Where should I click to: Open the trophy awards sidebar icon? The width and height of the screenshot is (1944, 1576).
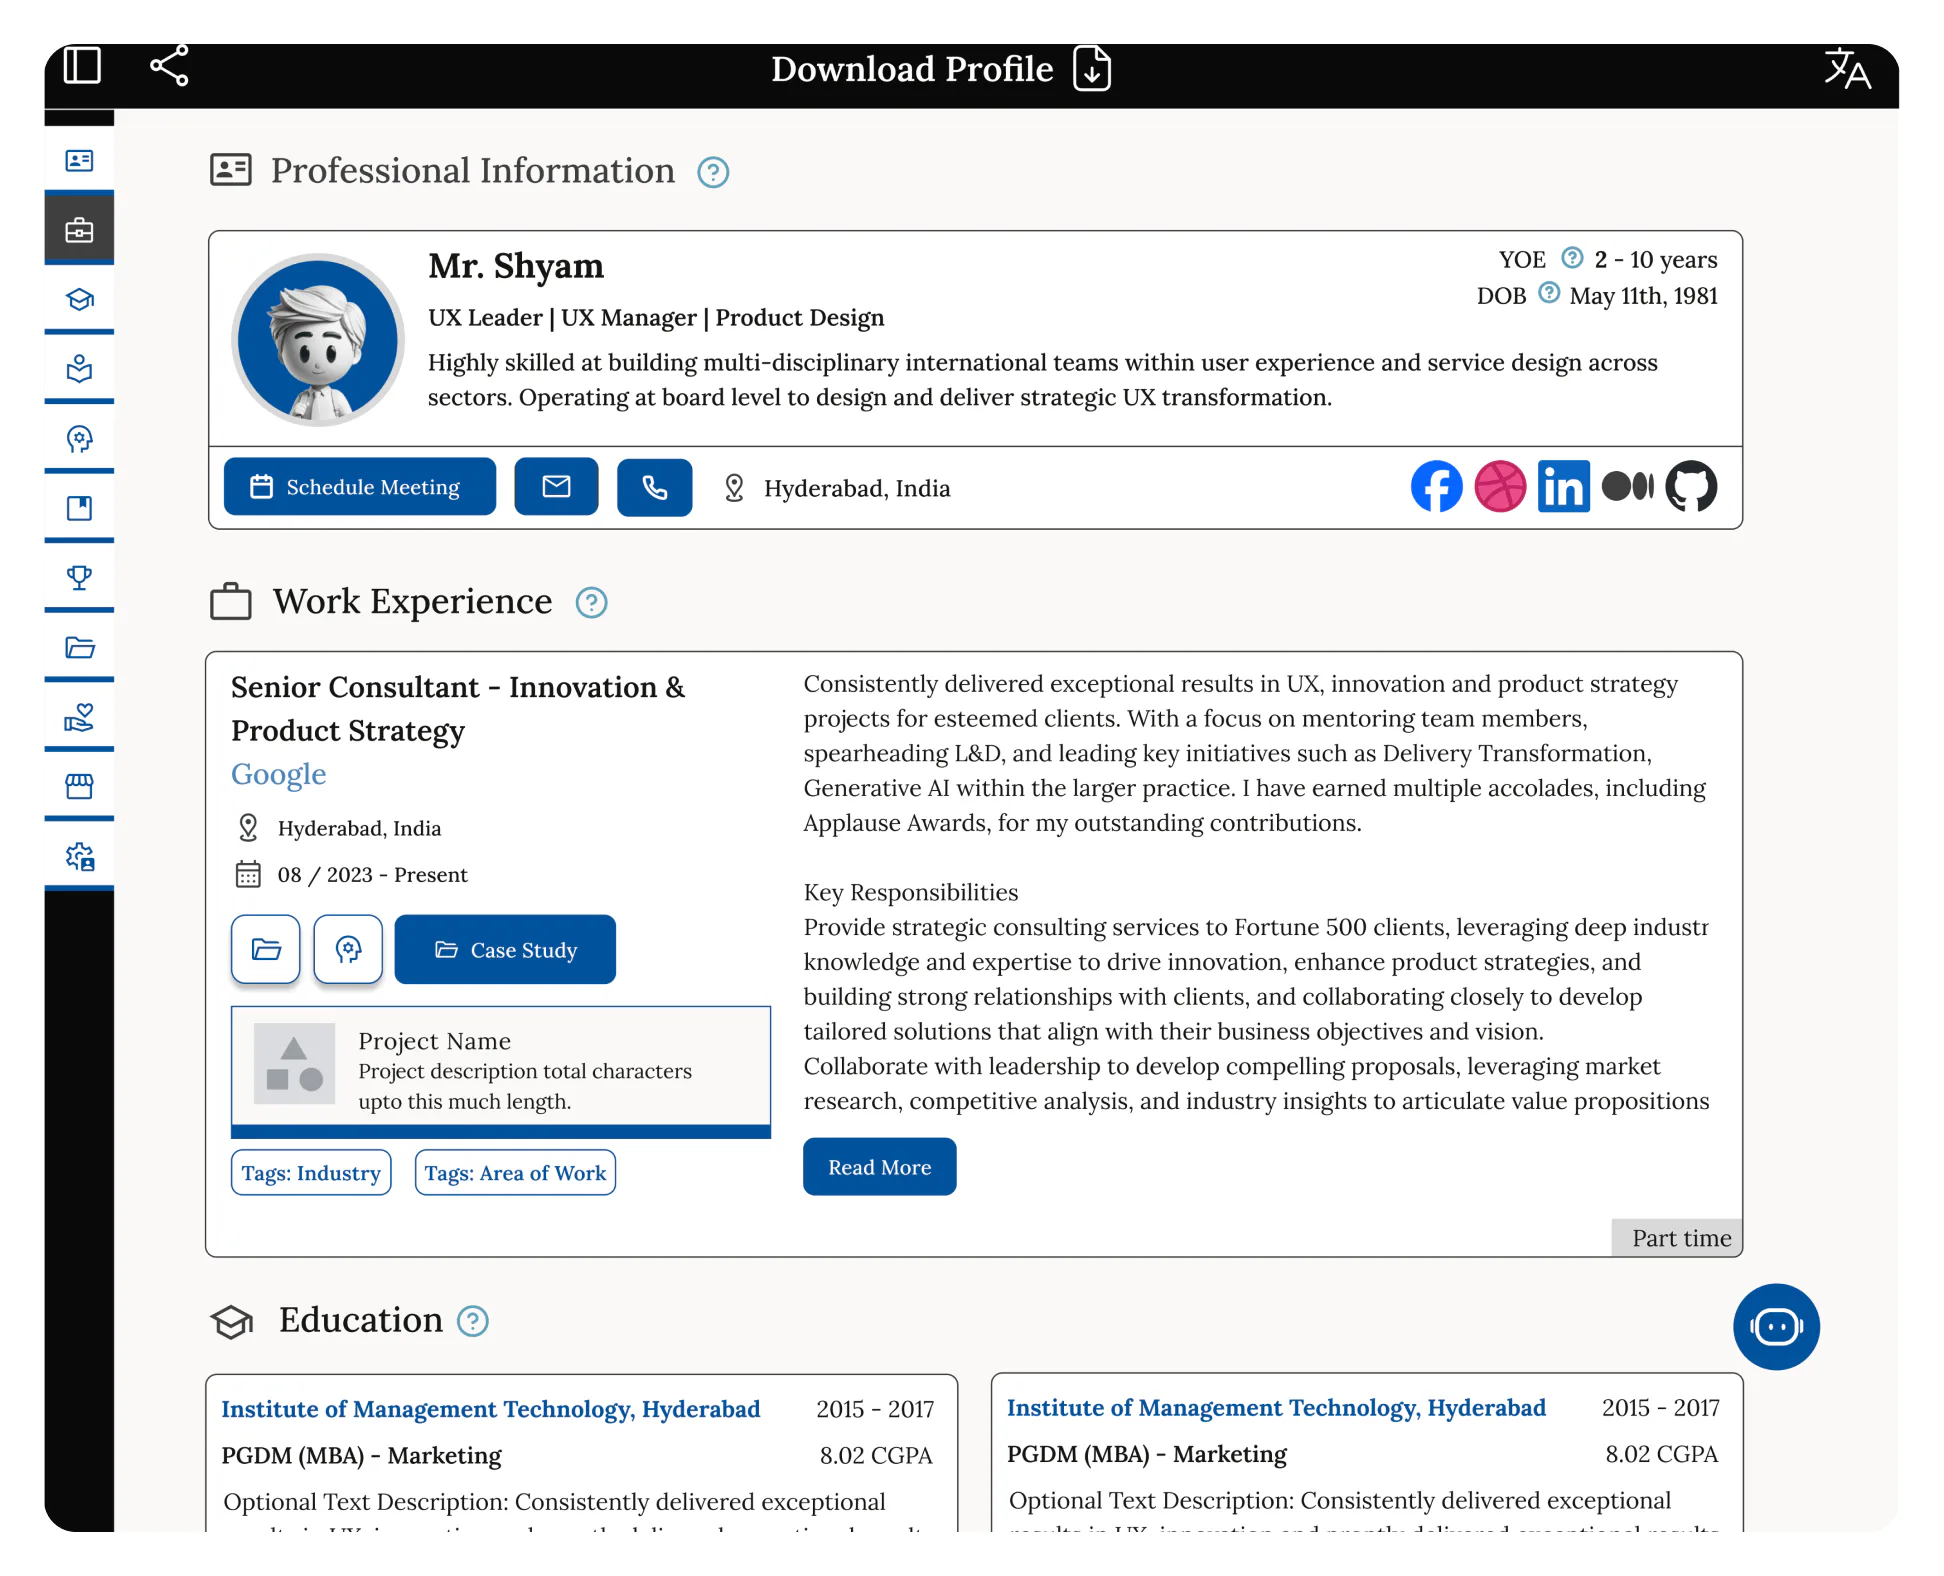tap(79, 578)
